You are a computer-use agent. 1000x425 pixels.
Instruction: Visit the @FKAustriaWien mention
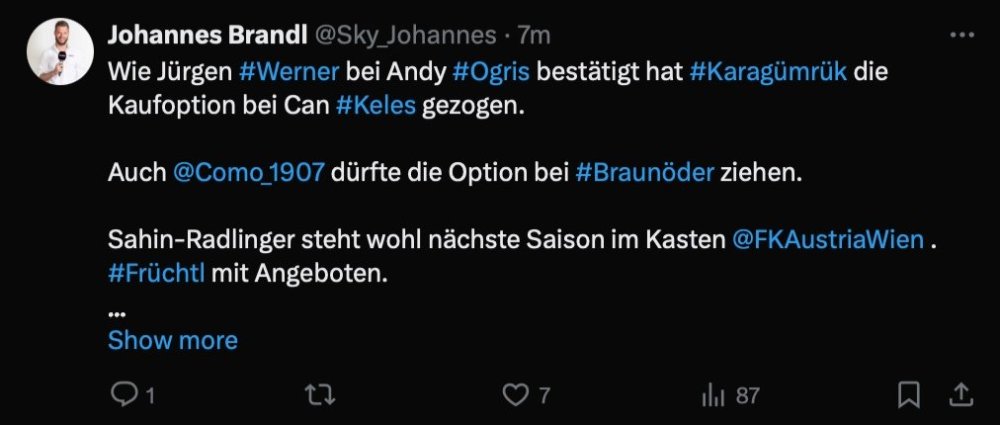coord(827,240)
